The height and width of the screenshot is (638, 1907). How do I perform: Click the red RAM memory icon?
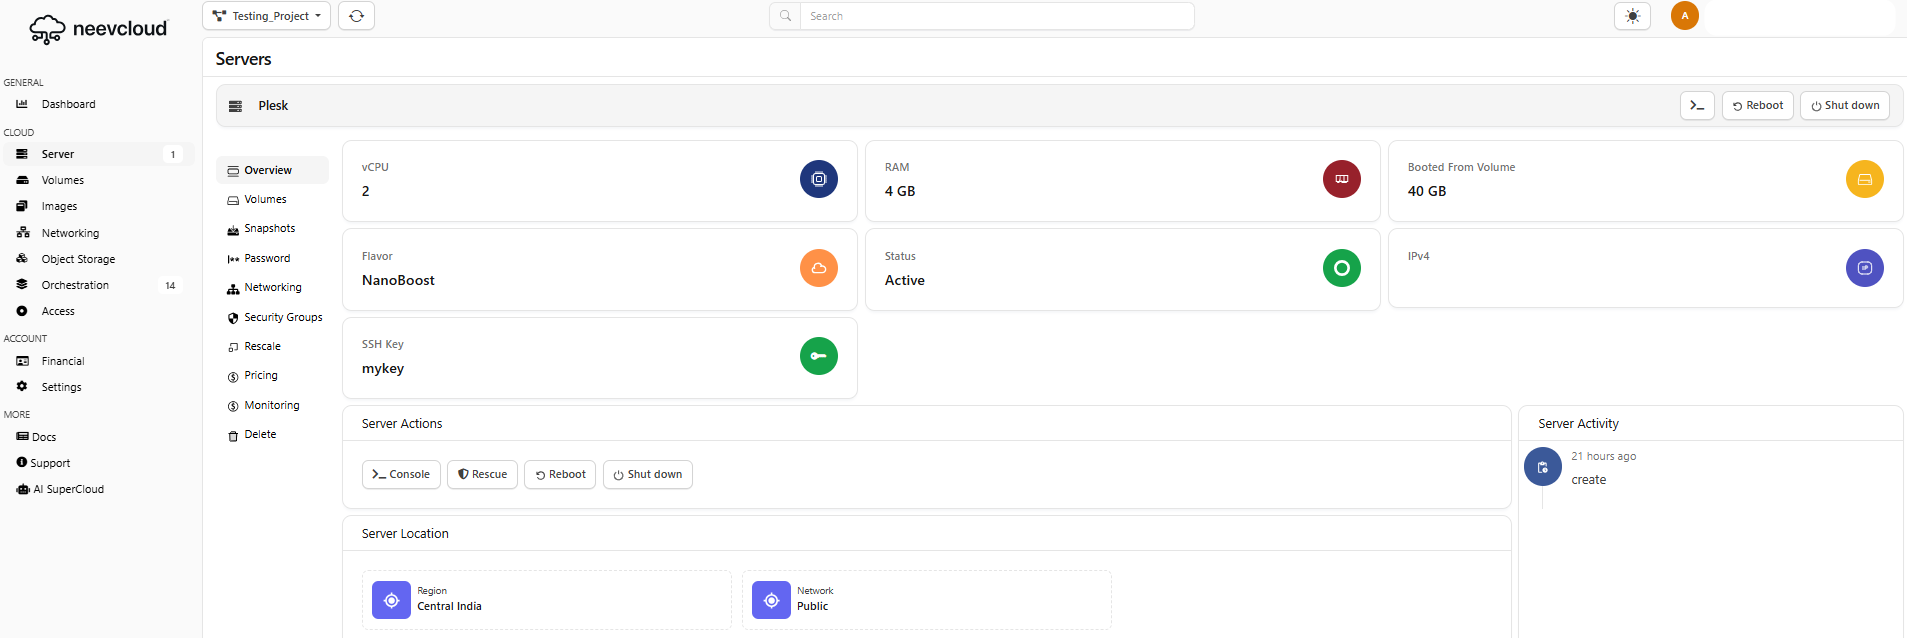(x=1341, y=179)
